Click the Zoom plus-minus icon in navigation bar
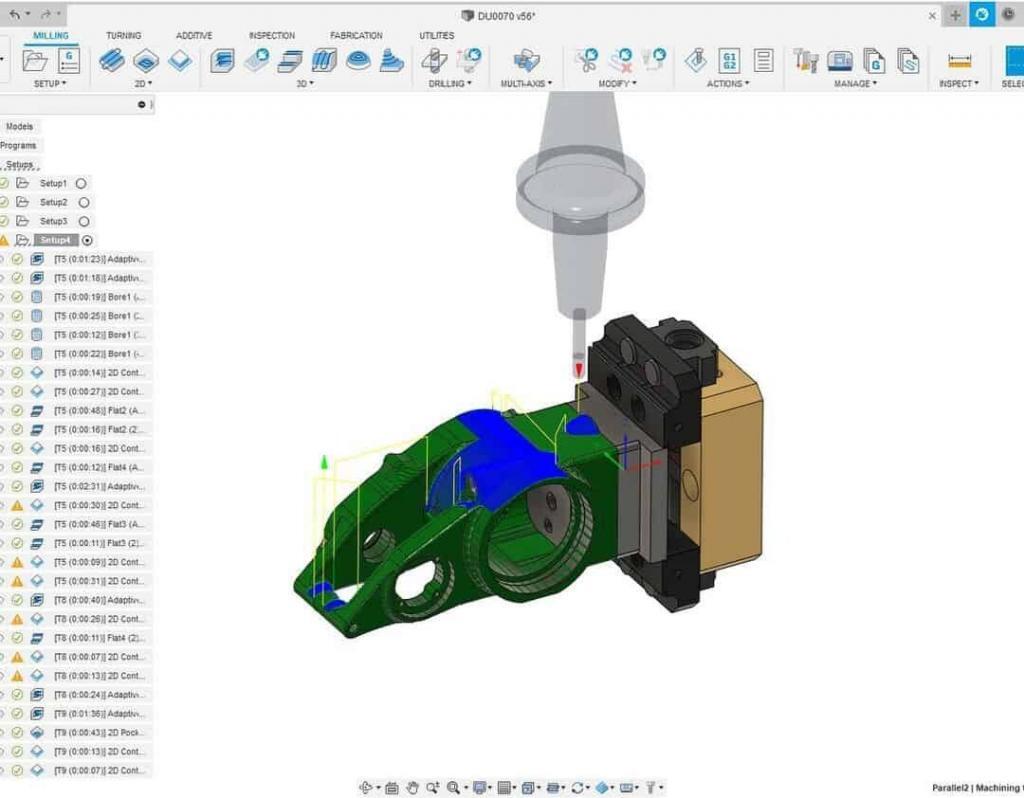1024x798 pixels. click(432, 788)
